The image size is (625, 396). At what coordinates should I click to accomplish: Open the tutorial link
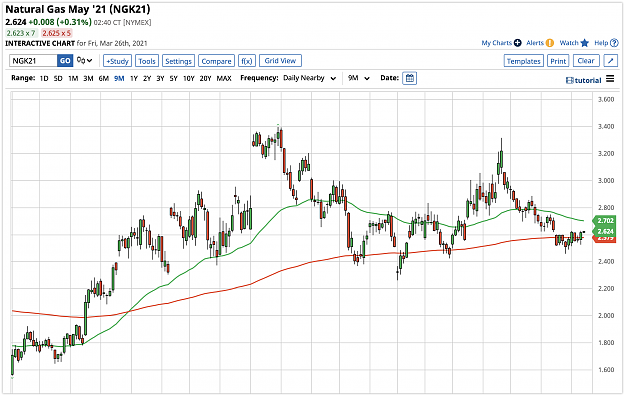(x=584, y=80)
